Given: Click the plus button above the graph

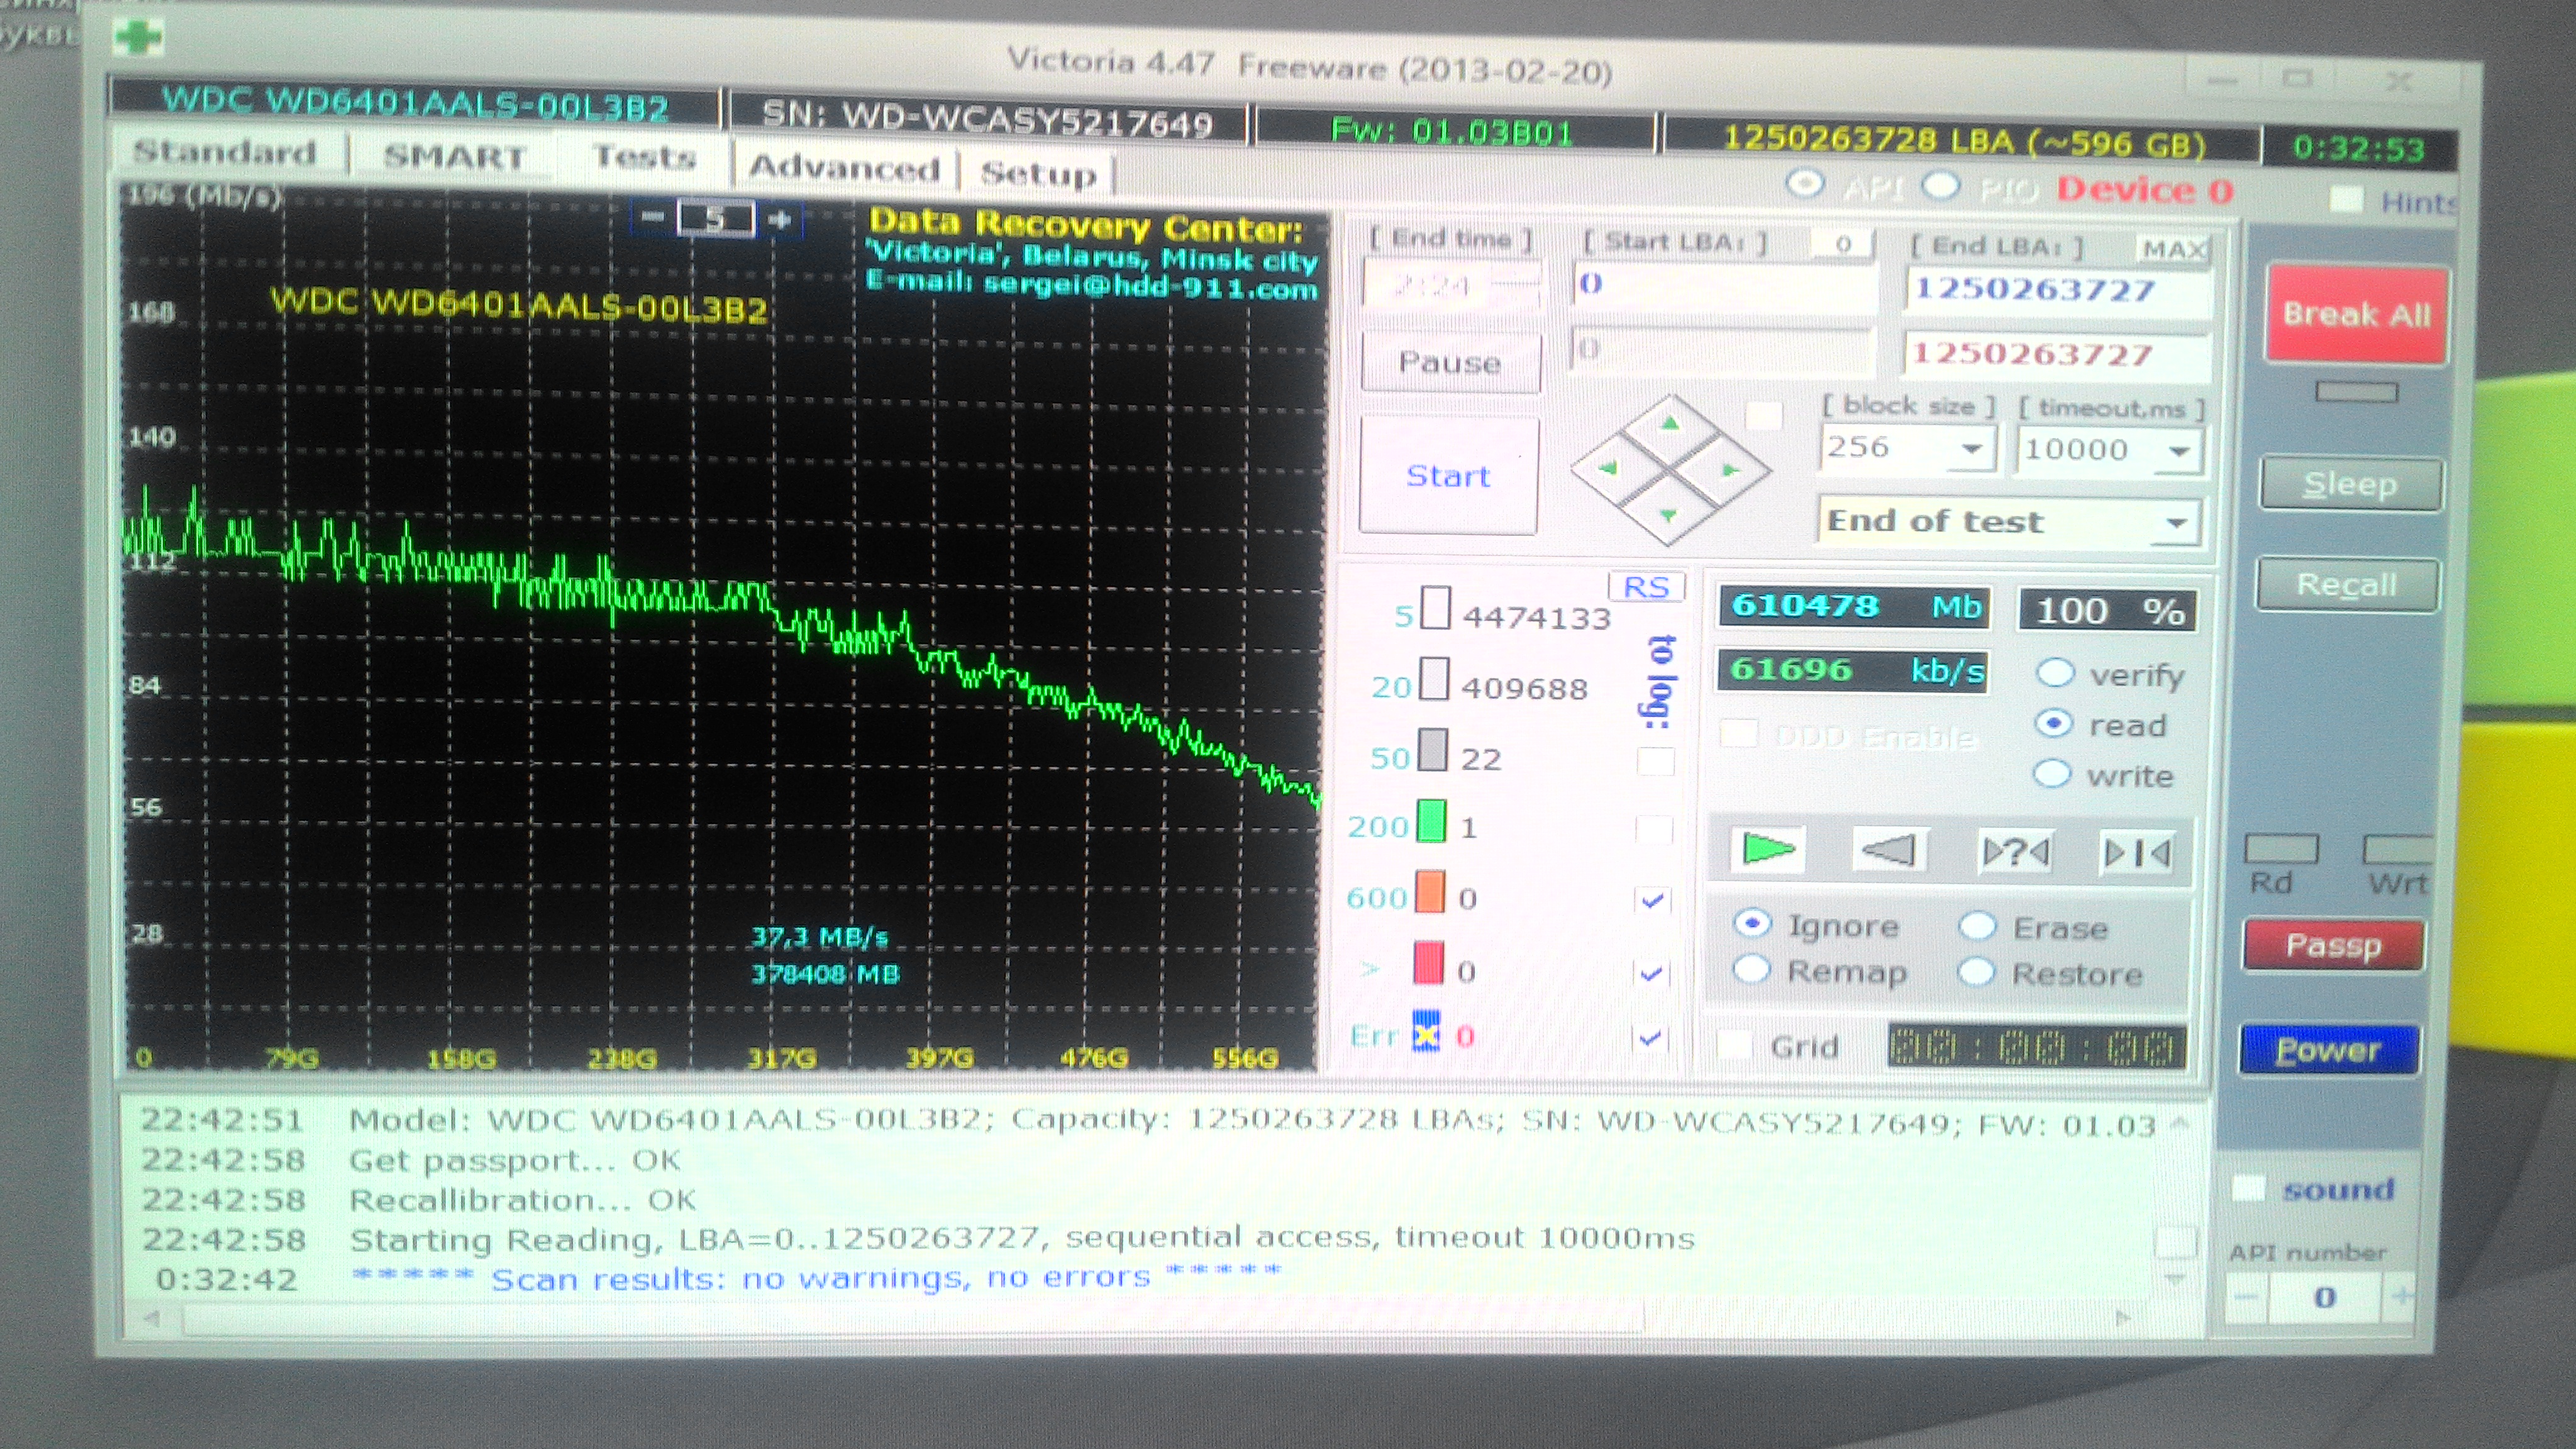Looking at the screenshot, I should pos(780,218).
